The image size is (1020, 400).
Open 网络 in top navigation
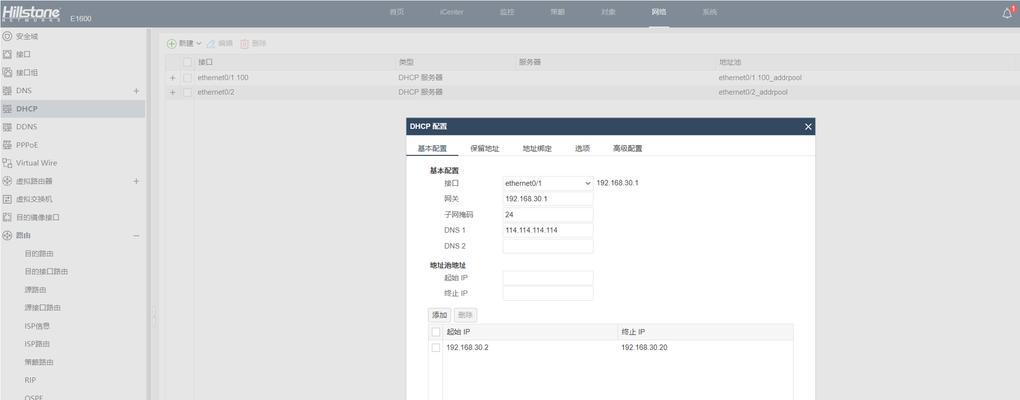[659, 12]
